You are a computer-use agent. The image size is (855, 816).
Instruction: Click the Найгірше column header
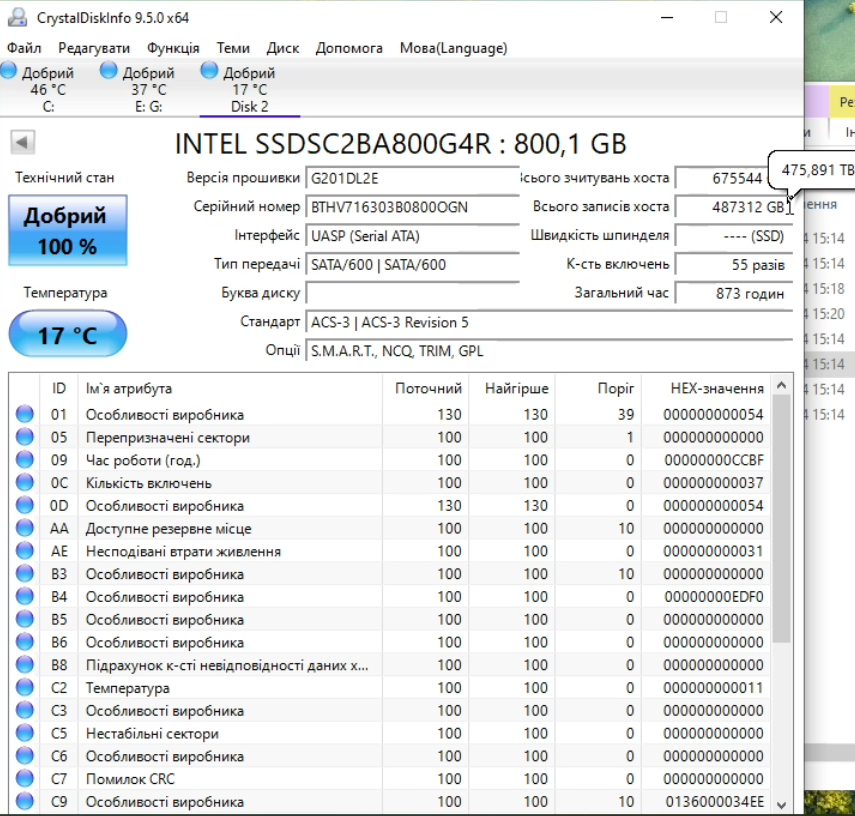512,388
